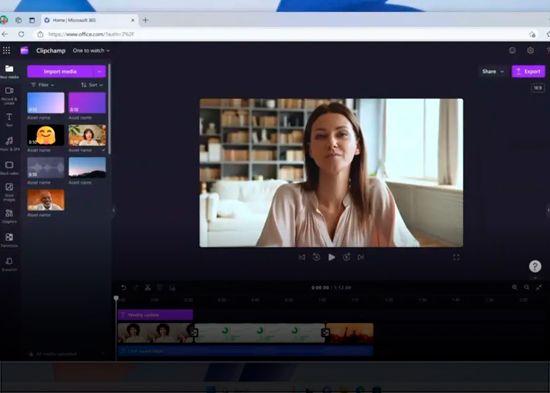Expand the Filter dropdown in media panel
Screen dimensions: 550x393
coord(42,85)
